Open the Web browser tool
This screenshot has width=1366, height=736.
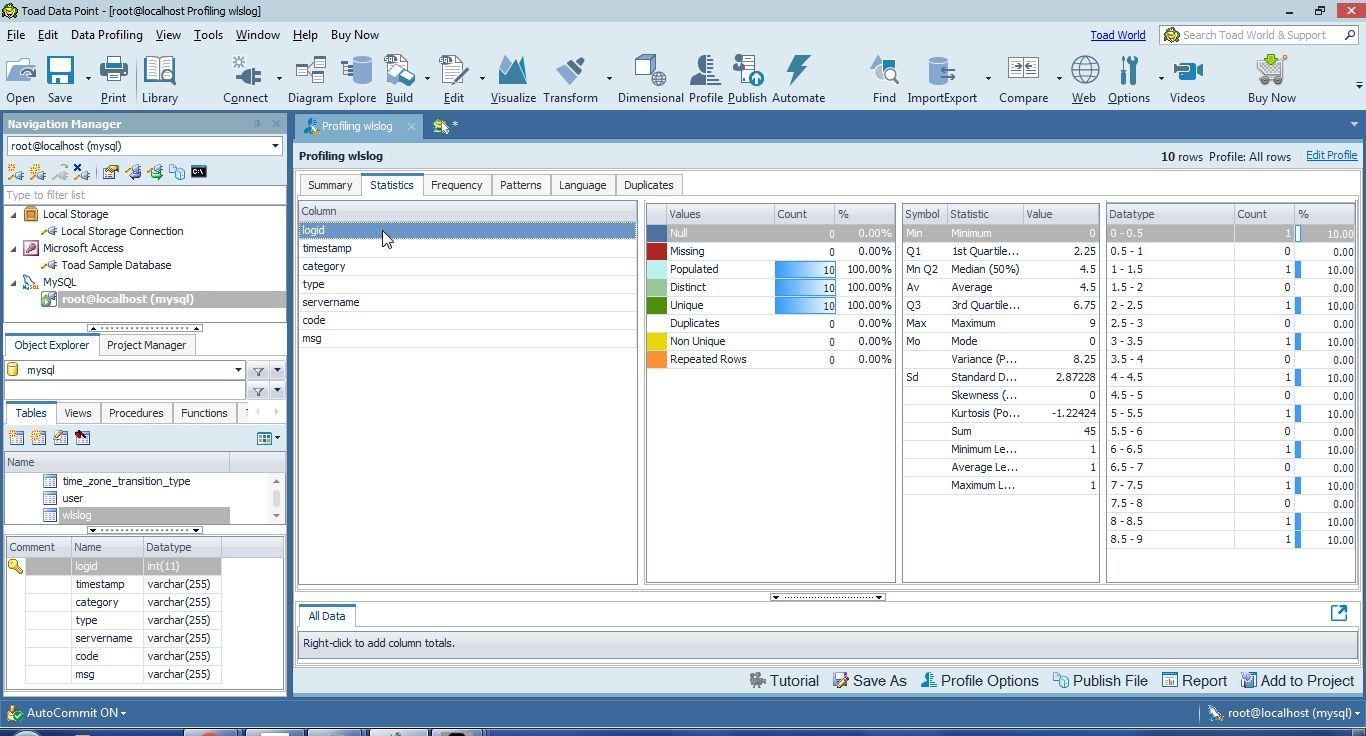tap(1084, 79)
